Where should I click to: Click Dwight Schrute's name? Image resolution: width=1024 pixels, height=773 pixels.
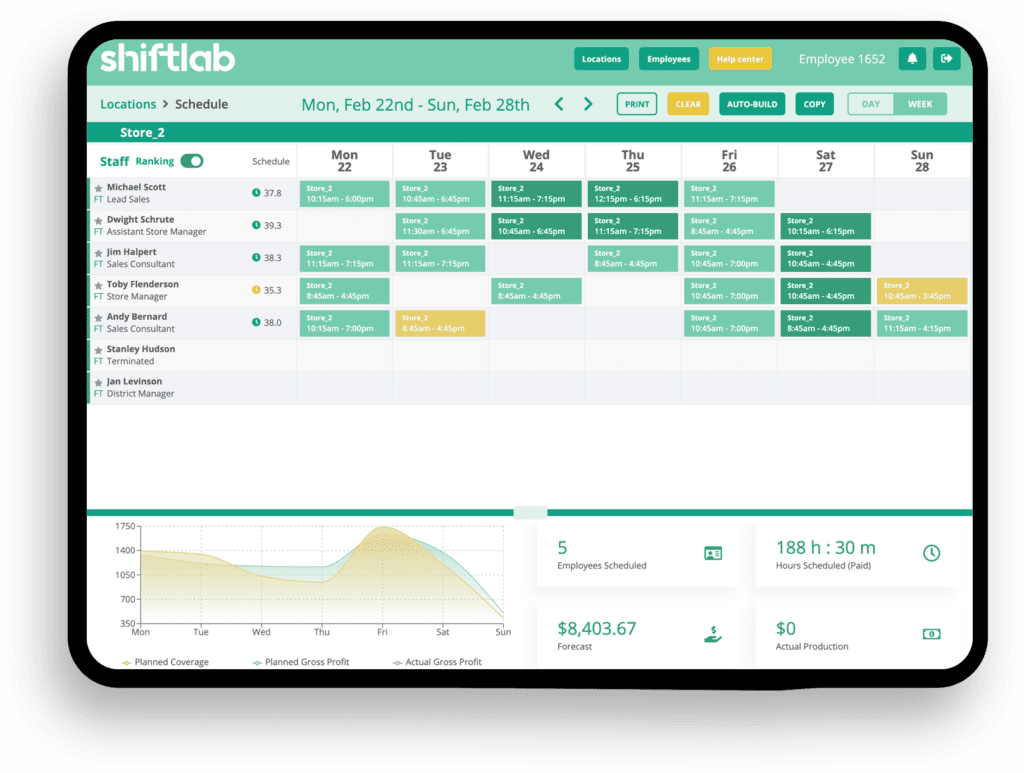coord(140,219)
